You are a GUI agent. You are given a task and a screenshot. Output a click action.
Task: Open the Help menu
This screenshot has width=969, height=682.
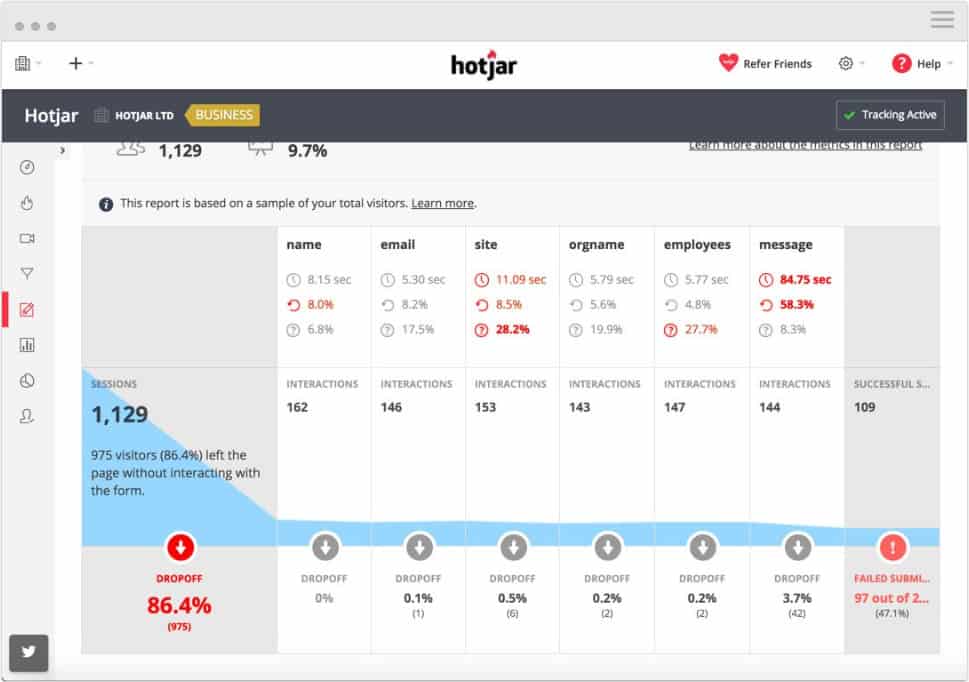(921, 63)
